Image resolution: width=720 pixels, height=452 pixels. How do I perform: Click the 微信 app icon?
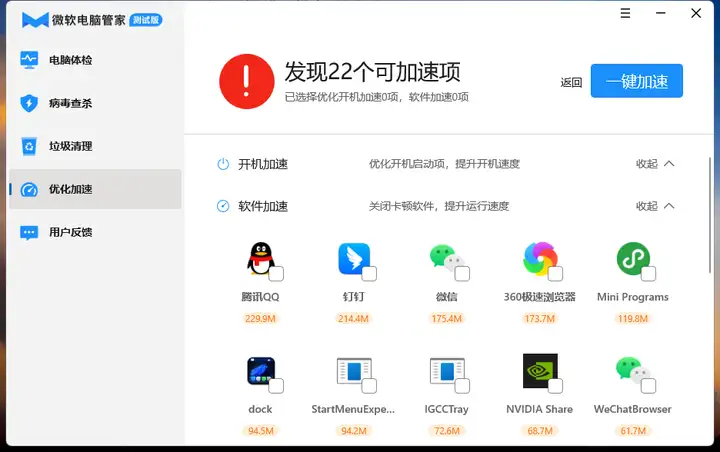(446, 259)
